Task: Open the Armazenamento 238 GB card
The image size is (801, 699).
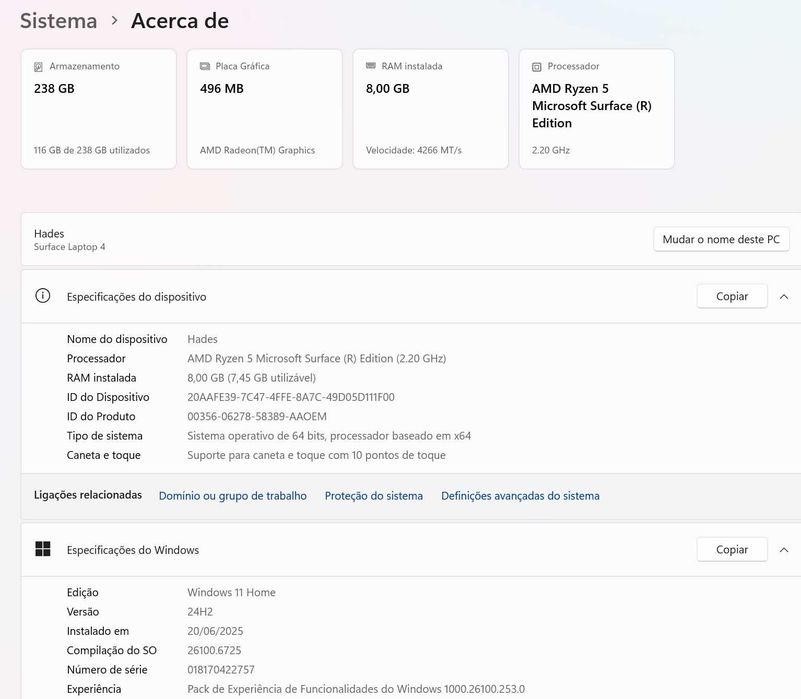Action: click(x=98, y=109)
